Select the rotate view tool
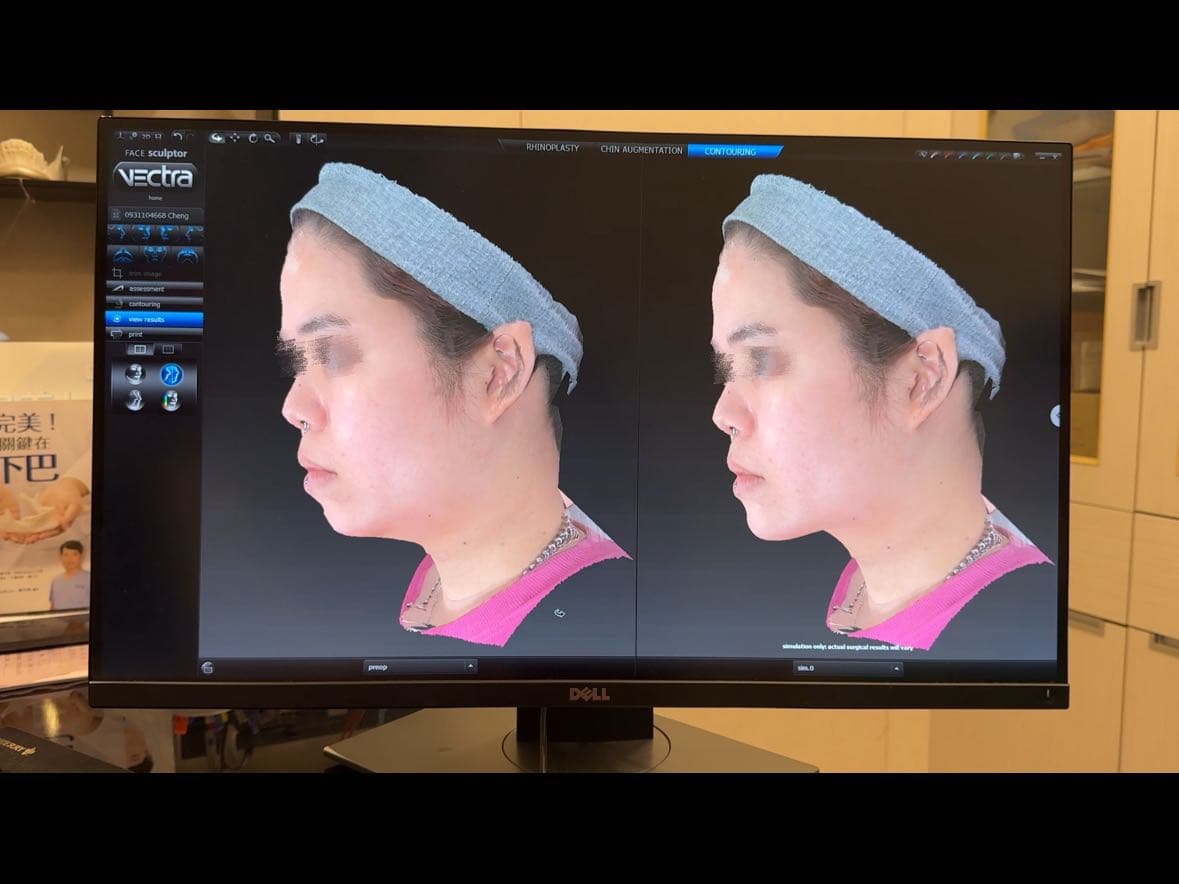This screenshot has width=1179, height=884. [253, 138]
